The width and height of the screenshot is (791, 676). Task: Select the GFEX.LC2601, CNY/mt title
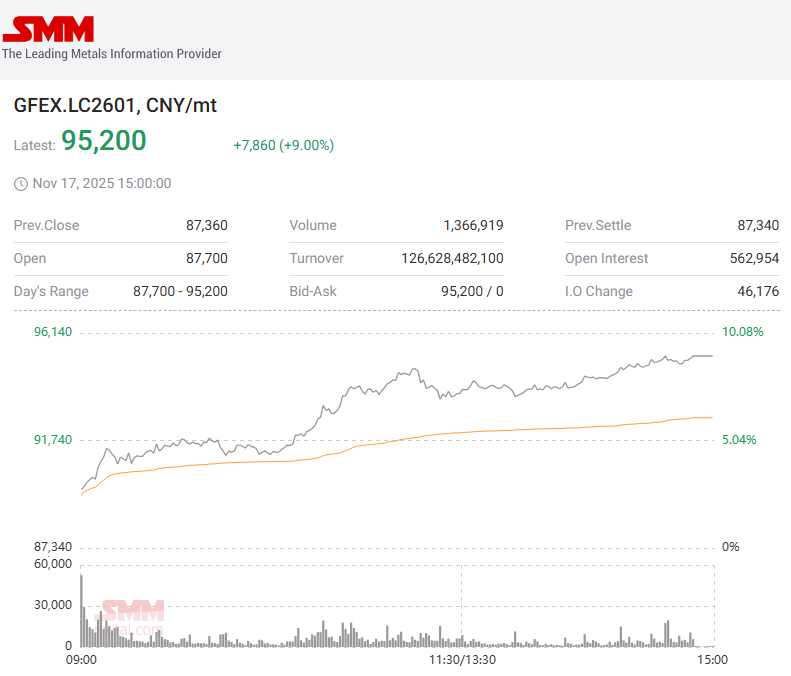115,105
